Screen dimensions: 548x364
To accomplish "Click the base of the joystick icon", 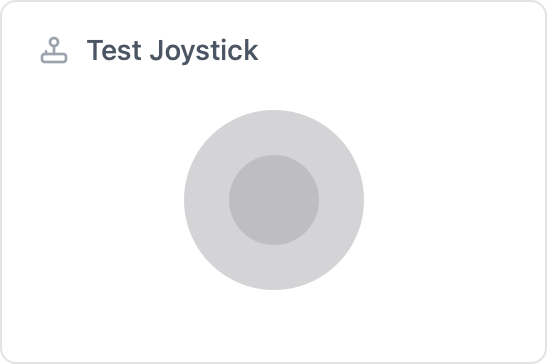I will [x=54, y=58].
